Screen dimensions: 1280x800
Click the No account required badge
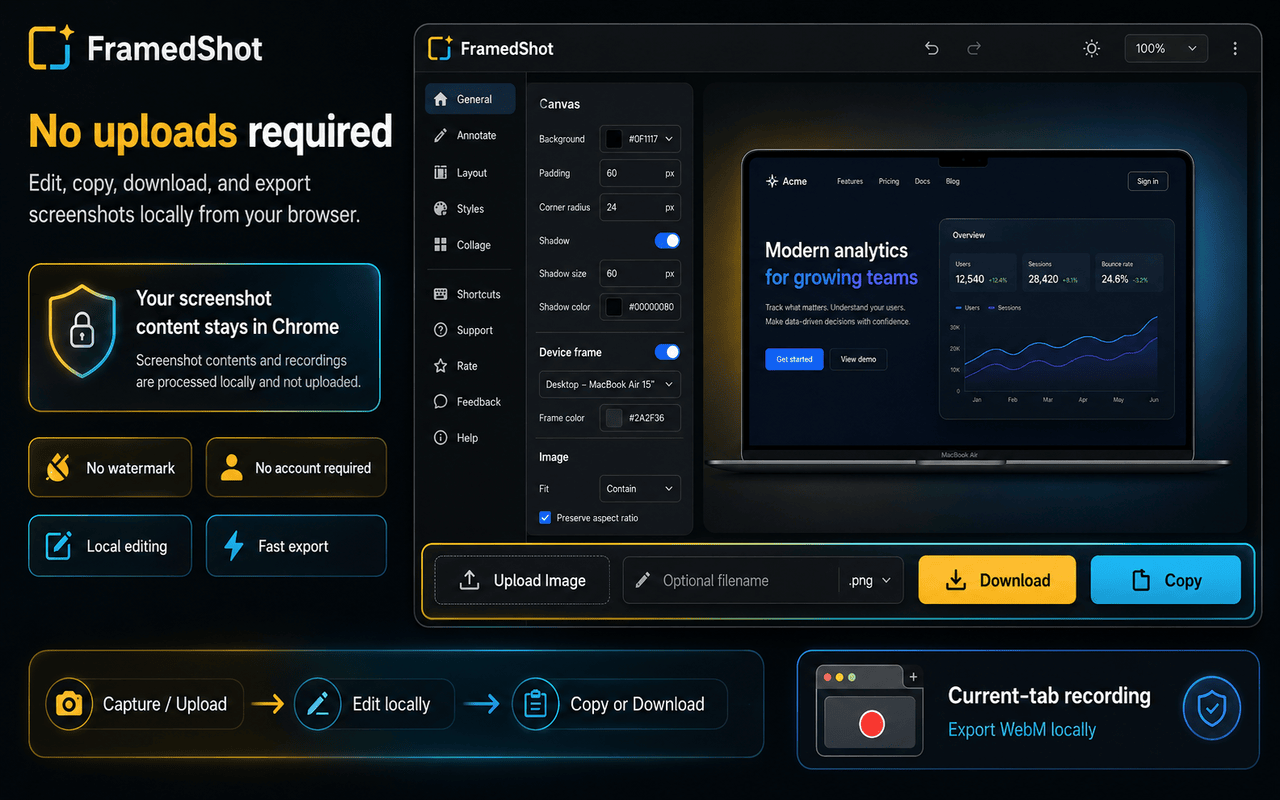296,468
